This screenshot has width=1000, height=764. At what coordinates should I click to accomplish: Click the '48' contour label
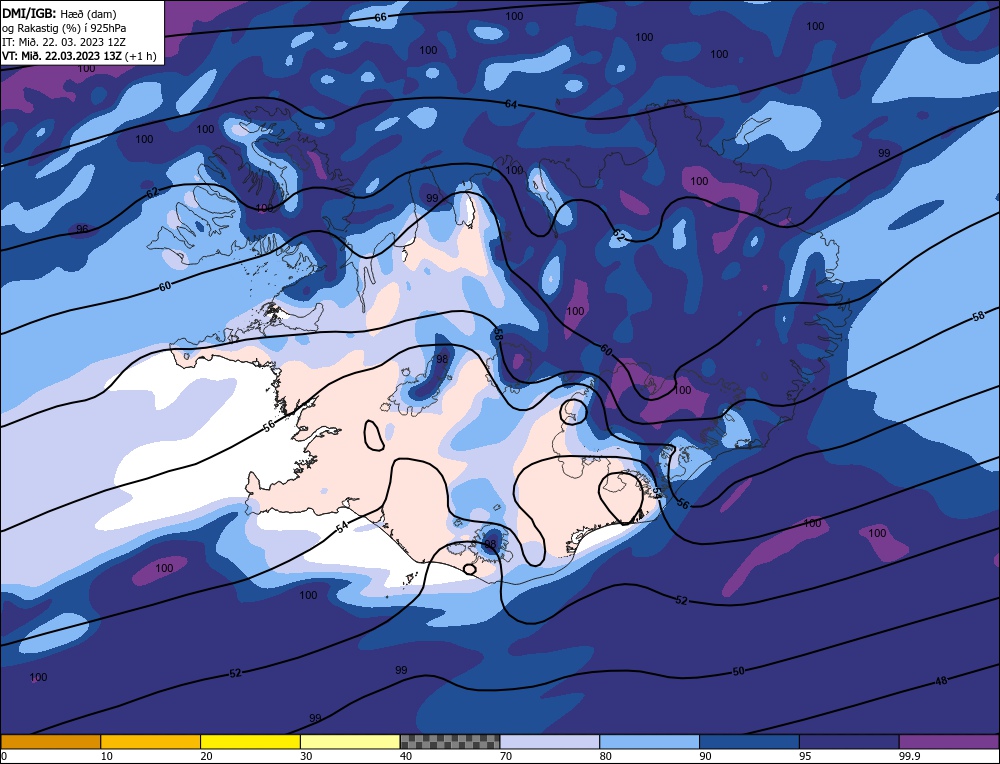coord(941,681)
